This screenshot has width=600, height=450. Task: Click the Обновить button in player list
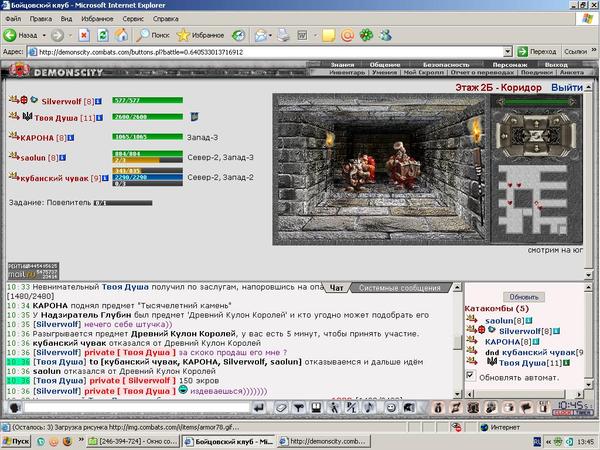(523, 297)
